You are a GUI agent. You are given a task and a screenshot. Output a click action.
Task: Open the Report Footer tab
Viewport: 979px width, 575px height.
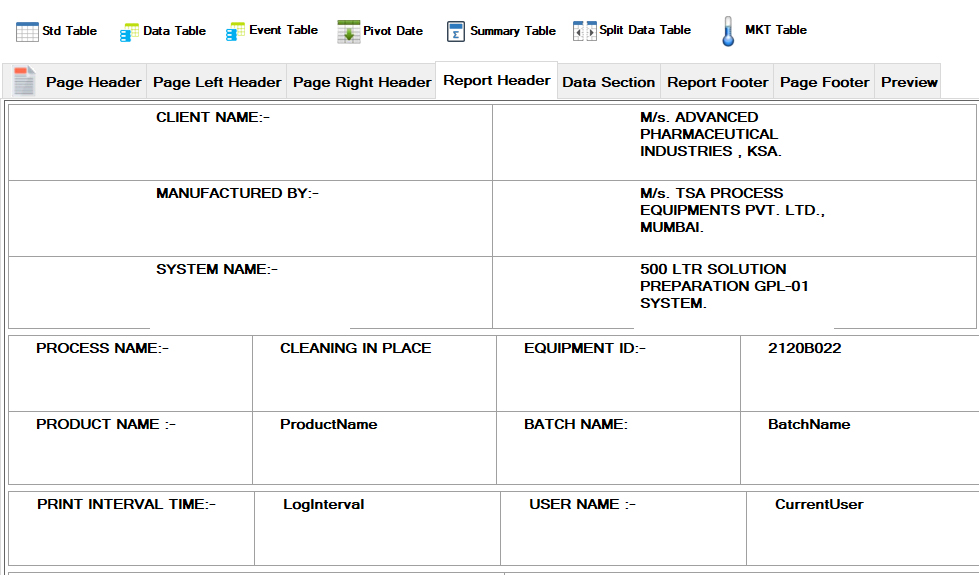tap(717, 82)
